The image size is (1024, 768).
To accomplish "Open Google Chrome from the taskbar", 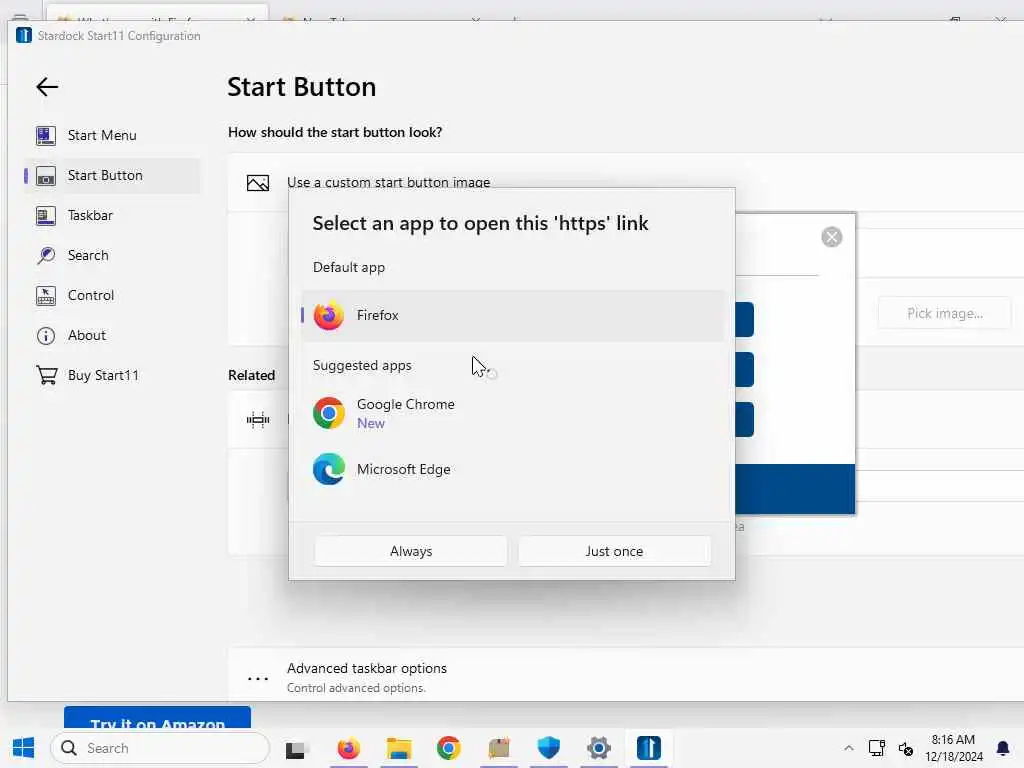I will (x=449, y=748).
